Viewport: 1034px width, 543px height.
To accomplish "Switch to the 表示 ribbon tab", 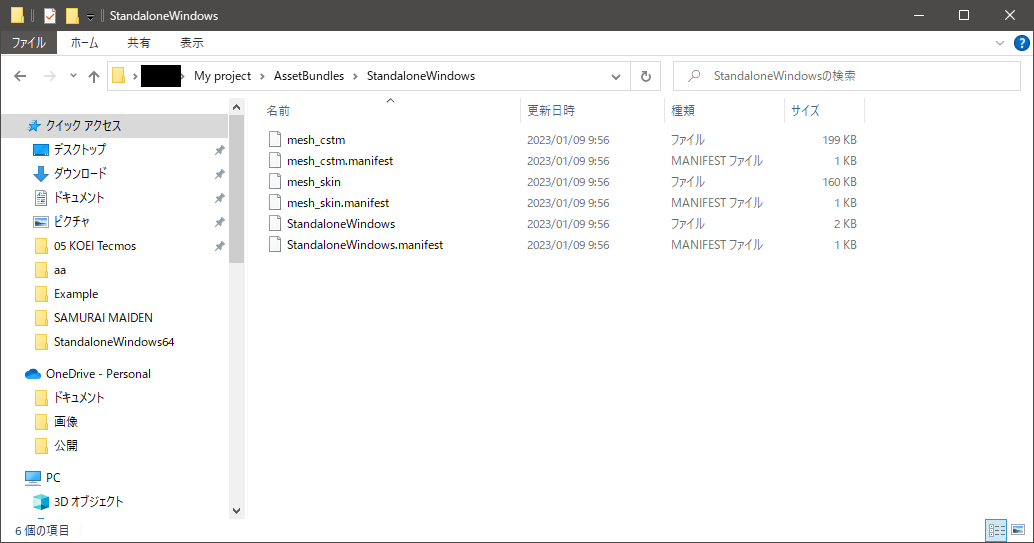I will point(192,43).
